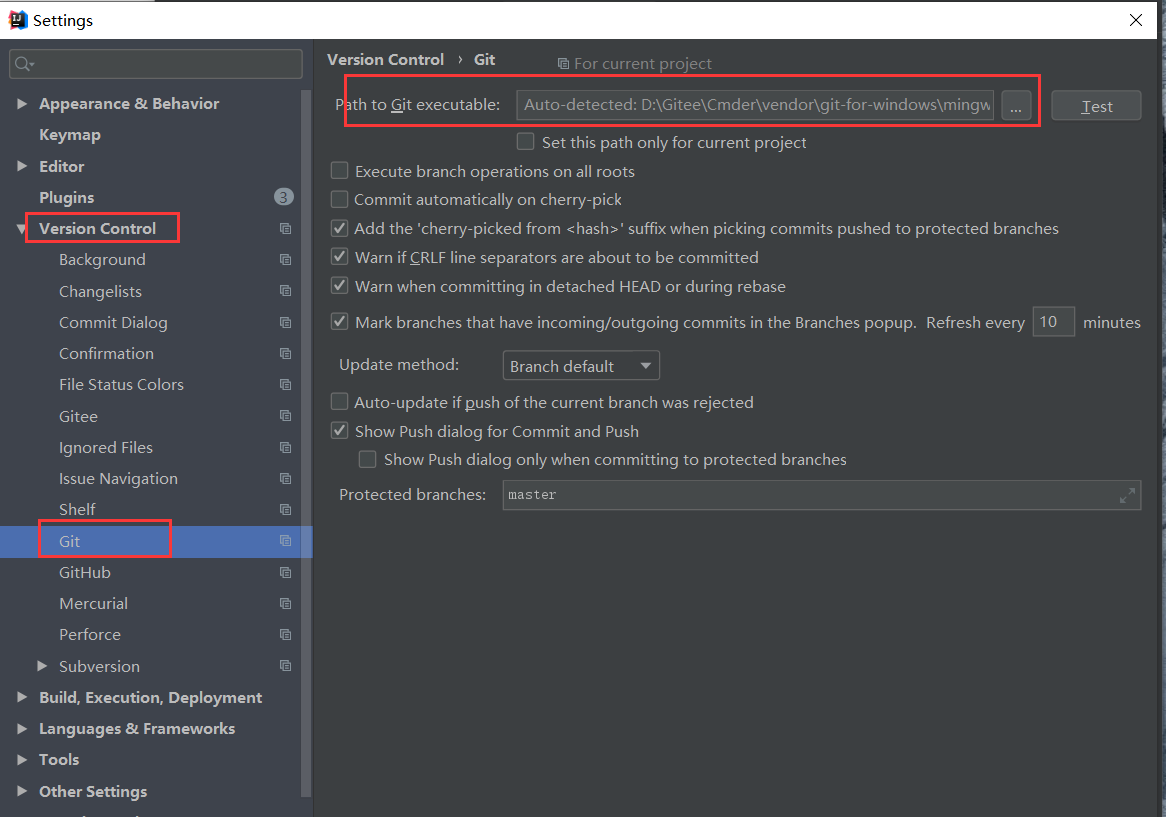Select Gitee settings entry
The width and height of the screenshot is (1166, 817).
pos(78,416)
